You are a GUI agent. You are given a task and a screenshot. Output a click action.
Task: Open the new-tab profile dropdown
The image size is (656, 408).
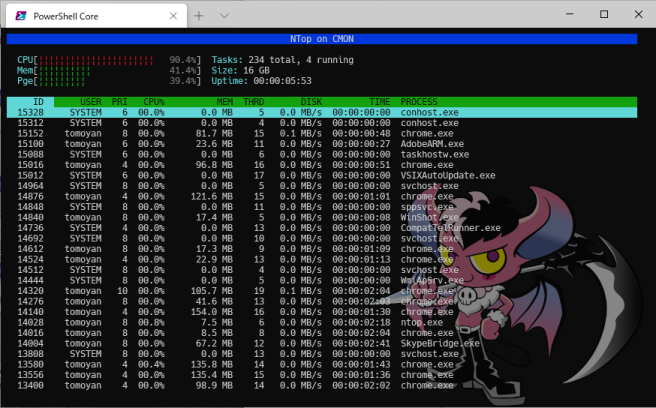pyautogui.click(x=224, y=16)
